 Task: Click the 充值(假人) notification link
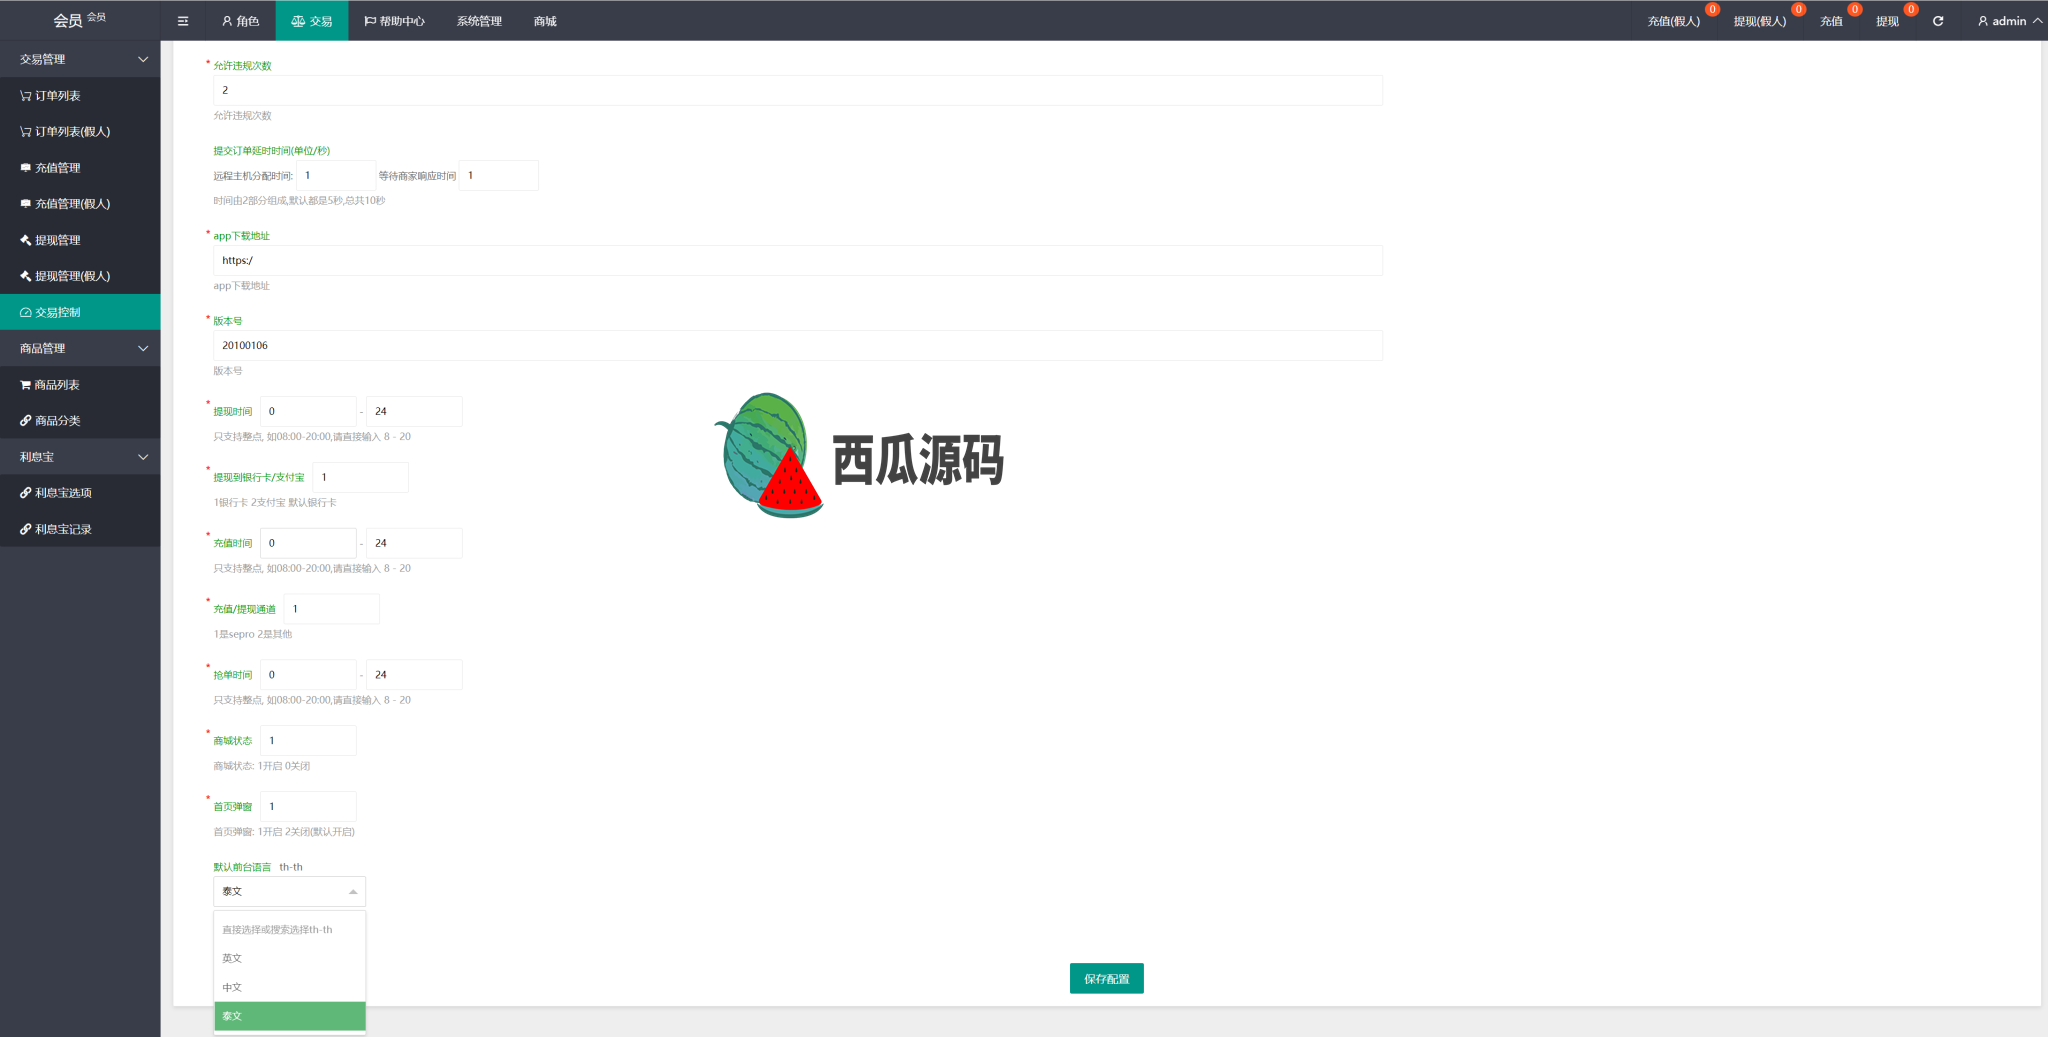[1674, 20]
